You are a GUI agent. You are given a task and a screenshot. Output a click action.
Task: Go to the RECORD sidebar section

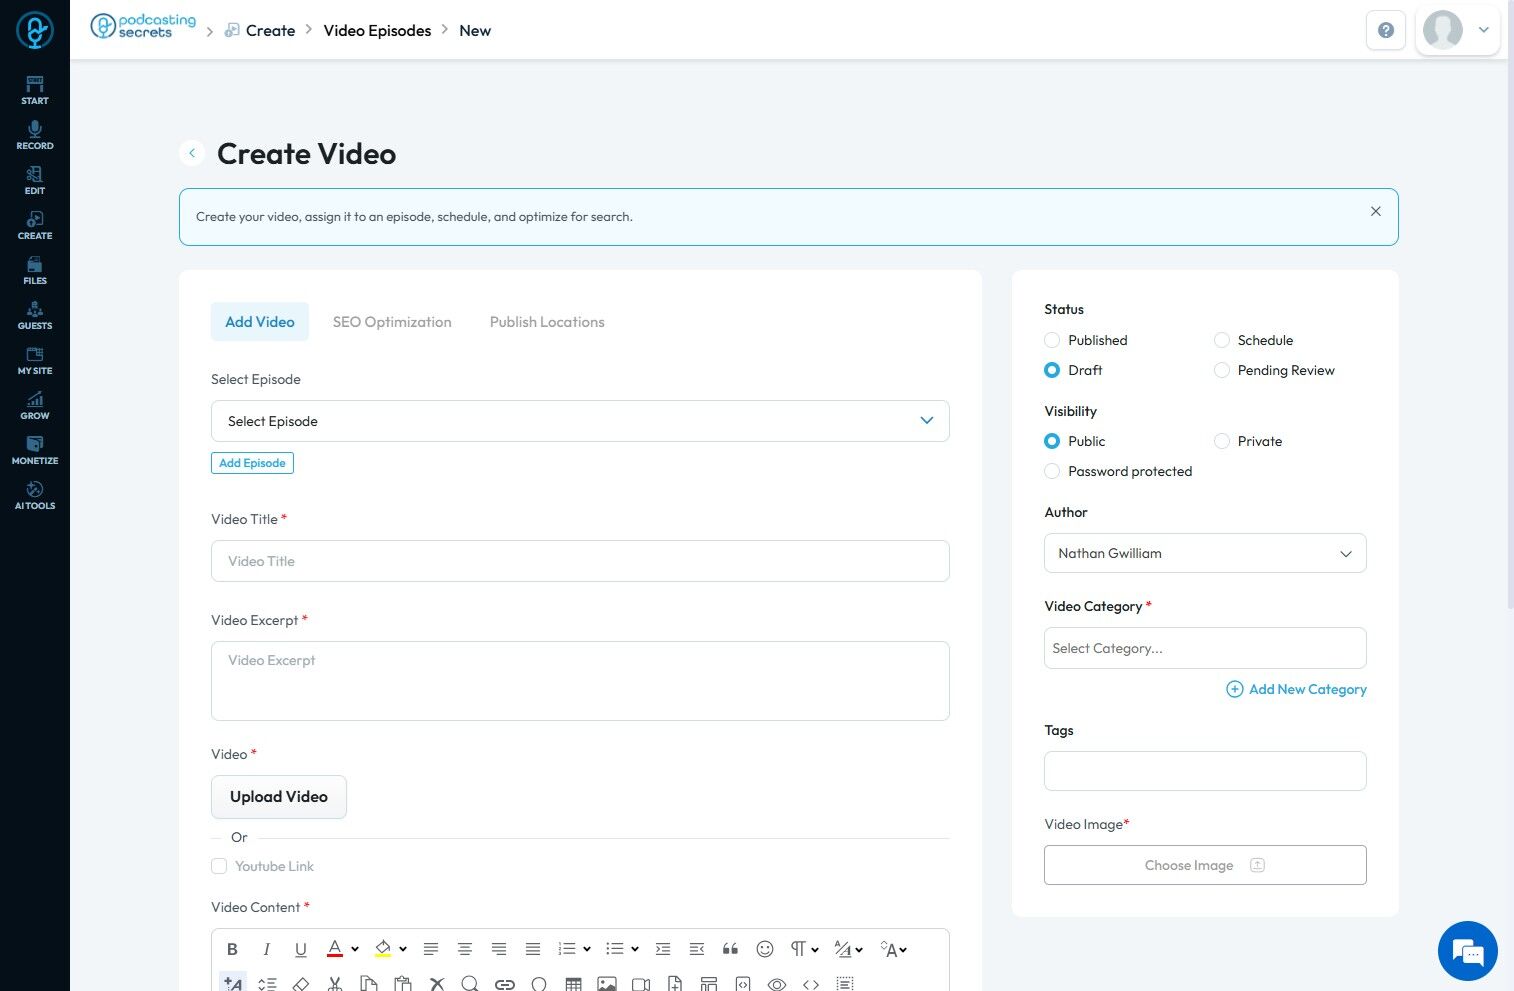tap(35, 135)
